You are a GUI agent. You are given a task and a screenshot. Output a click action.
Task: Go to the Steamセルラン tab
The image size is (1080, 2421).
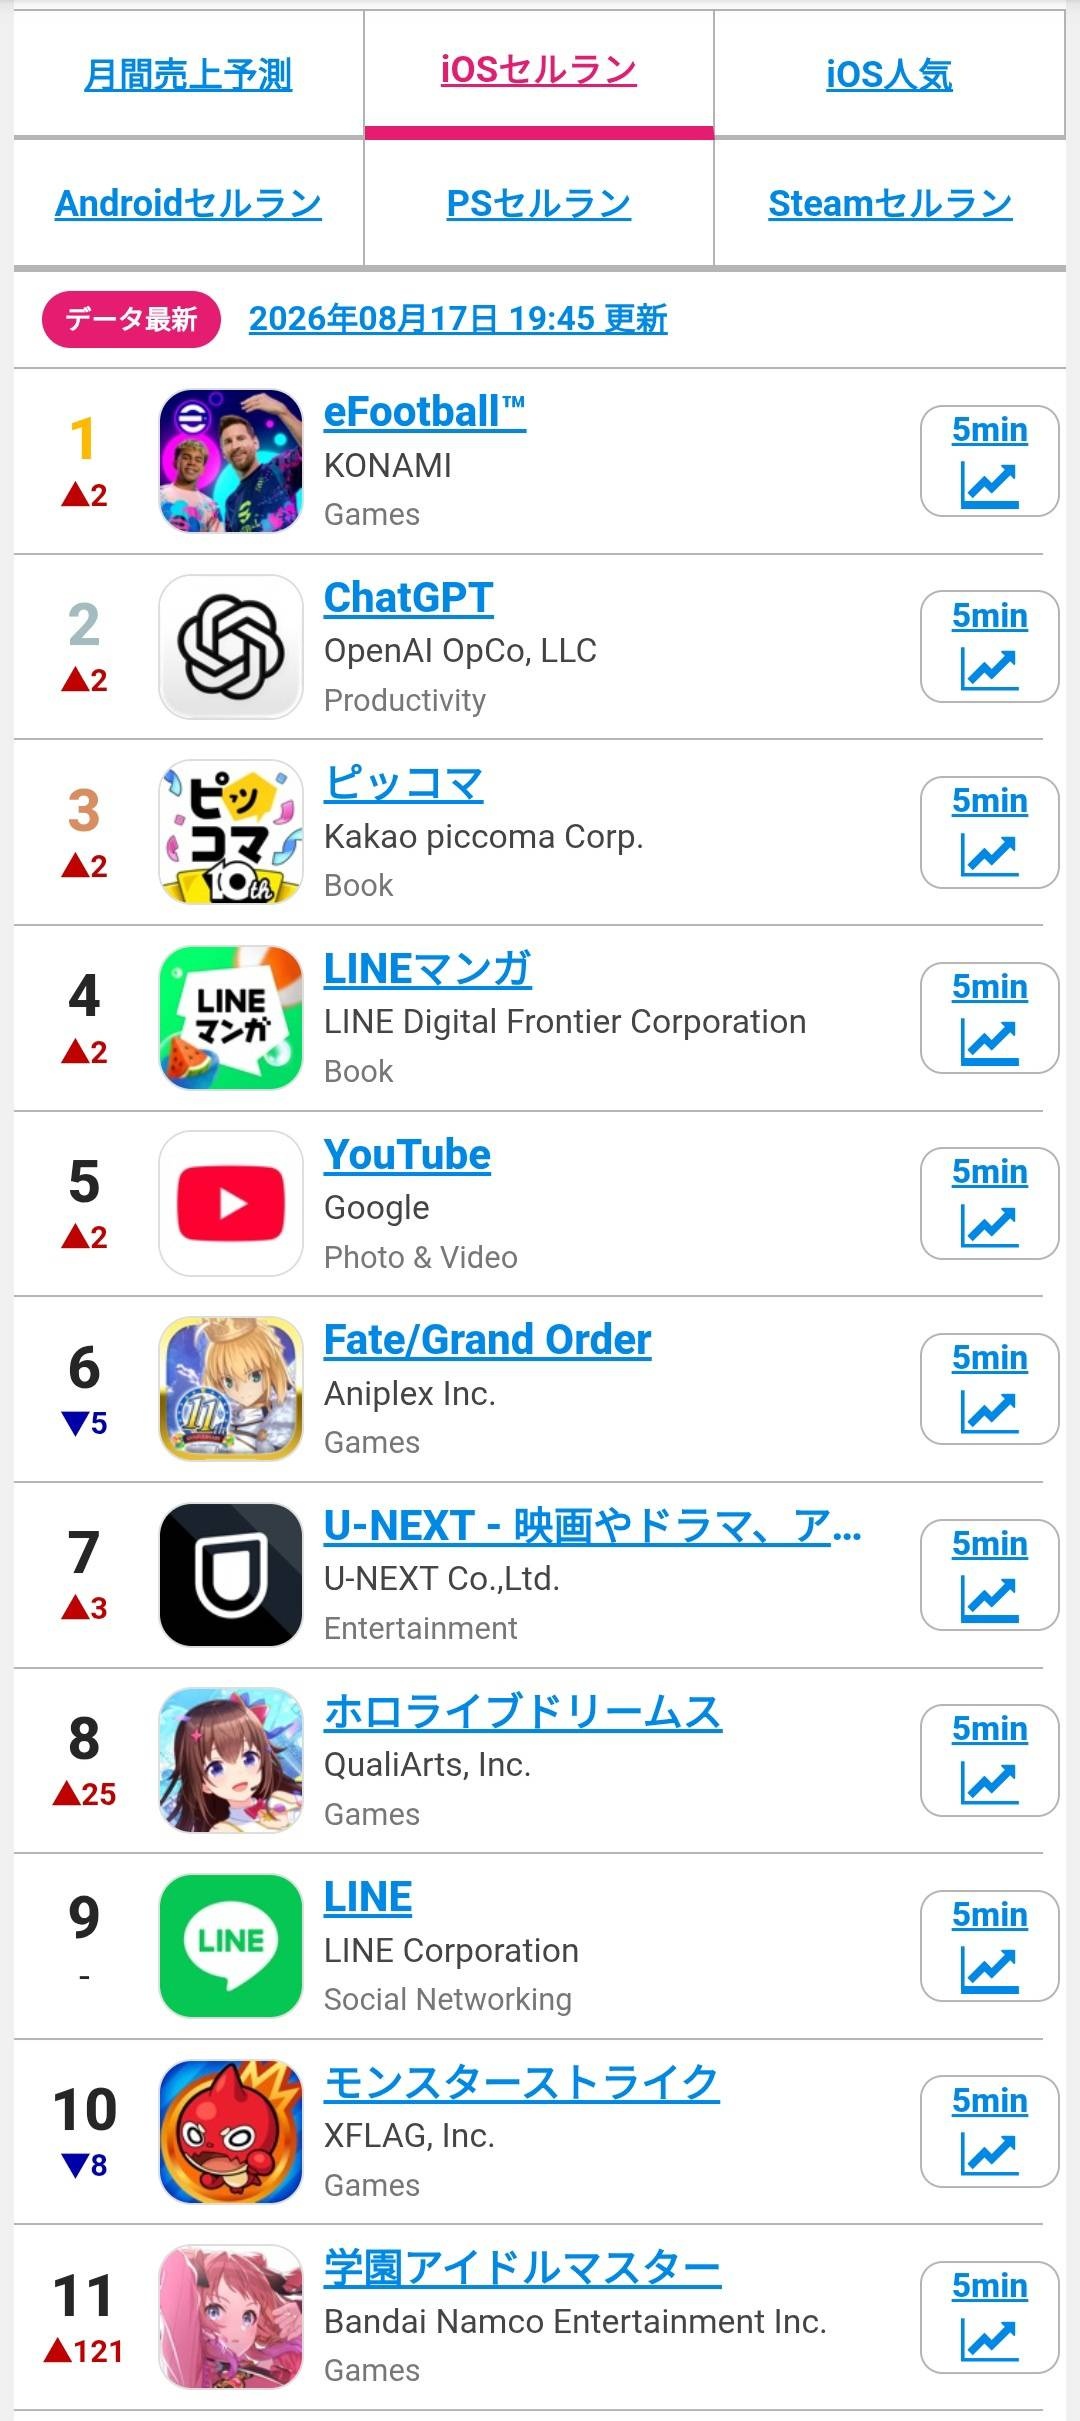click(890, 203)
